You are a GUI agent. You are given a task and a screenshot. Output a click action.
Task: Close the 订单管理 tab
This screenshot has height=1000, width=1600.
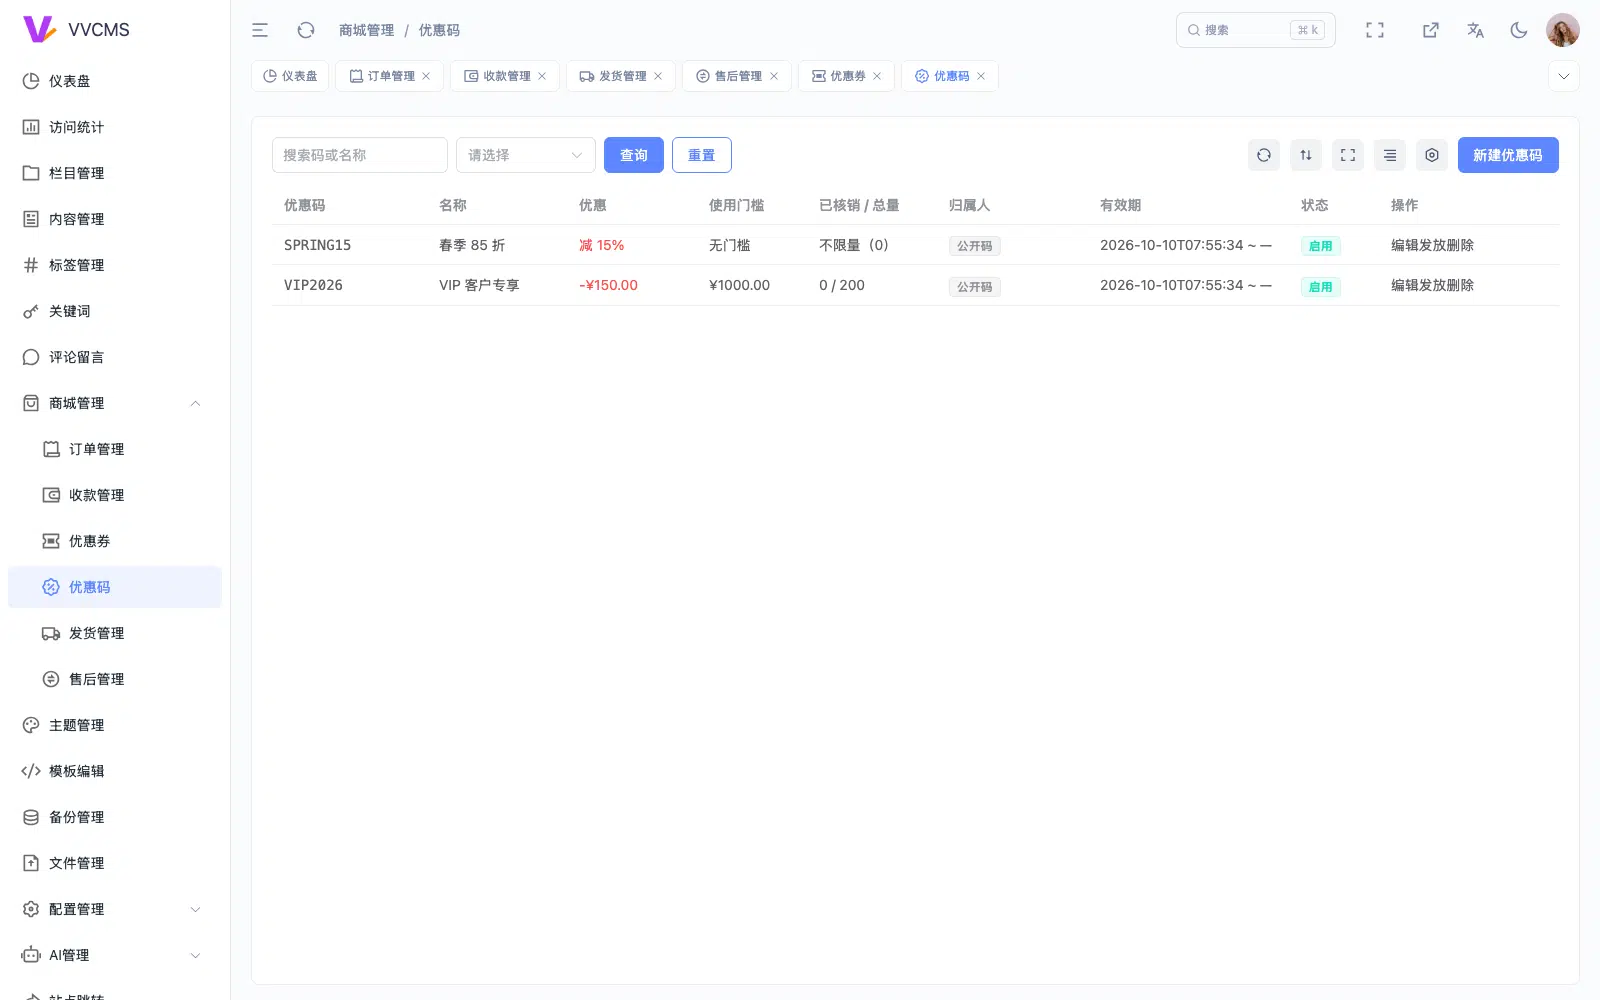click(x=426, y=76)
